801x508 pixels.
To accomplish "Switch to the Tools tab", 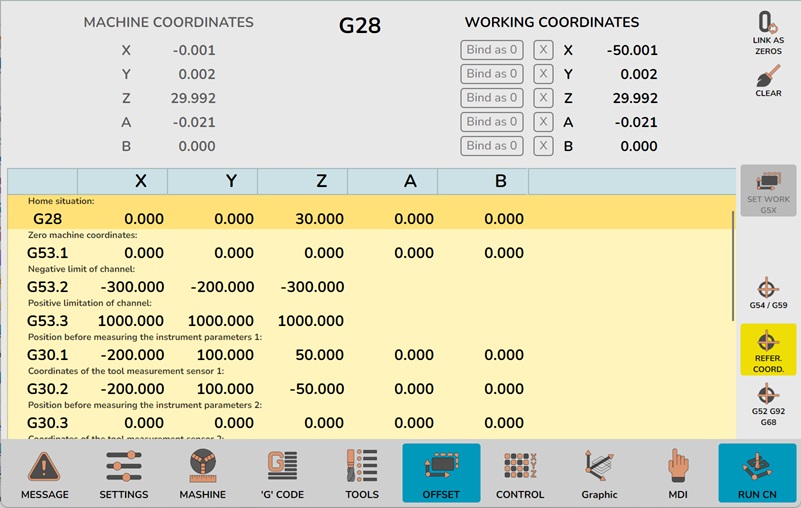I will click(361, 473).
